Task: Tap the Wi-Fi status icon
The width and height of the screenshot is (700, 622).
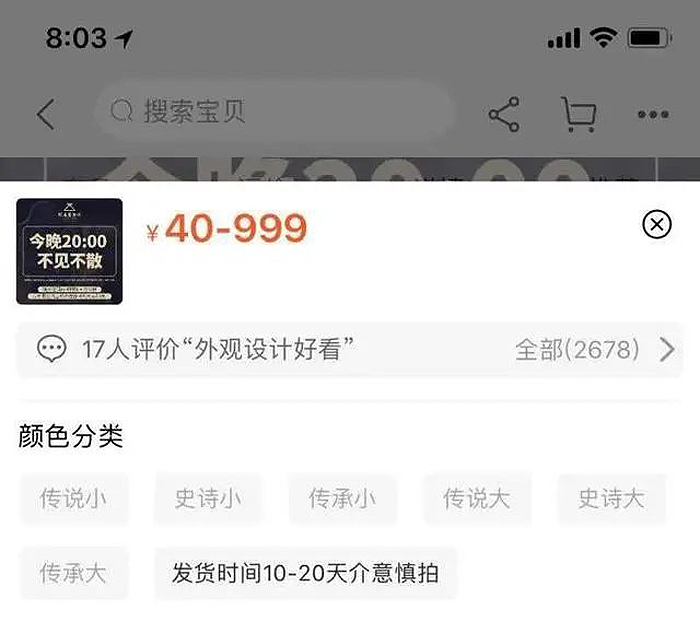Action: coord(603,38)
